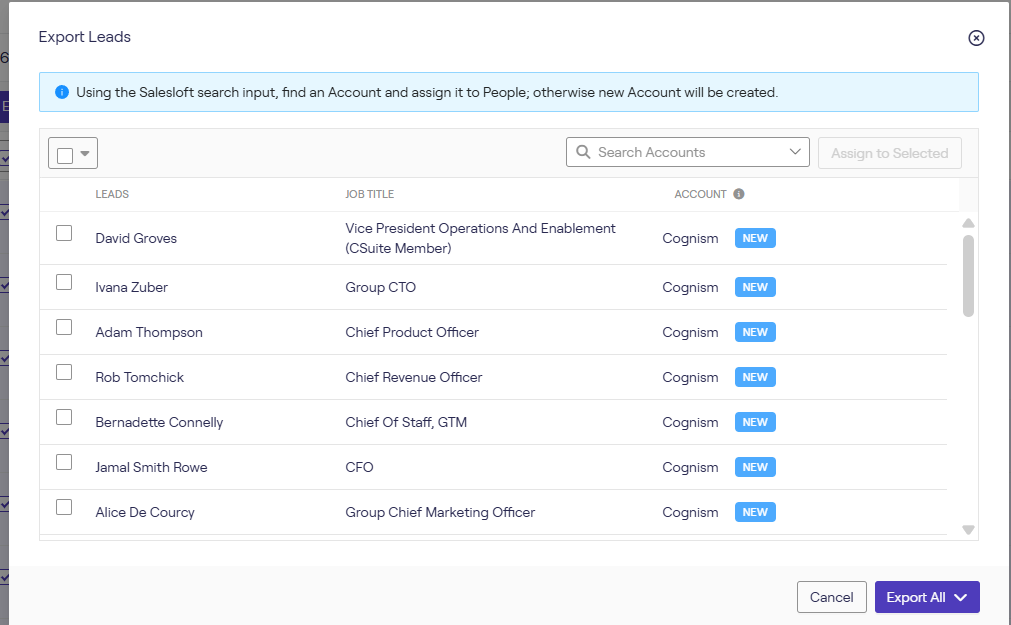Viewport: 1011px width, 625px height.
Task: Click the leads list vertical scrollbar thumb
Action: pos(968,275)
